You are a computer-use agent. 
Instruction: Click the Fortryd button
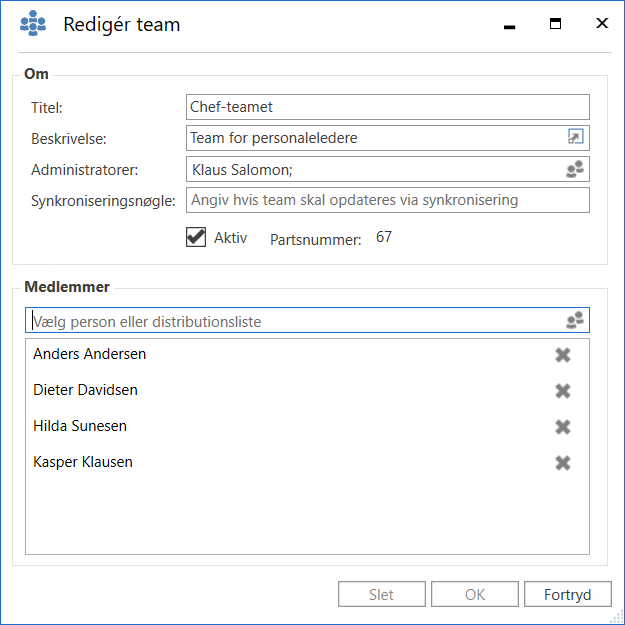(x=567, y=594)
